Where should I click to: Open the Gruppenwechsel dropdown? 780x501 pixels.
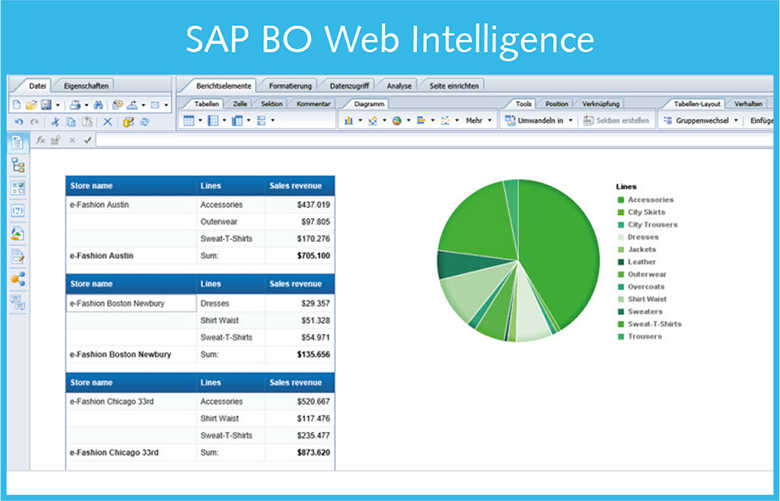(x=701, y=120)
